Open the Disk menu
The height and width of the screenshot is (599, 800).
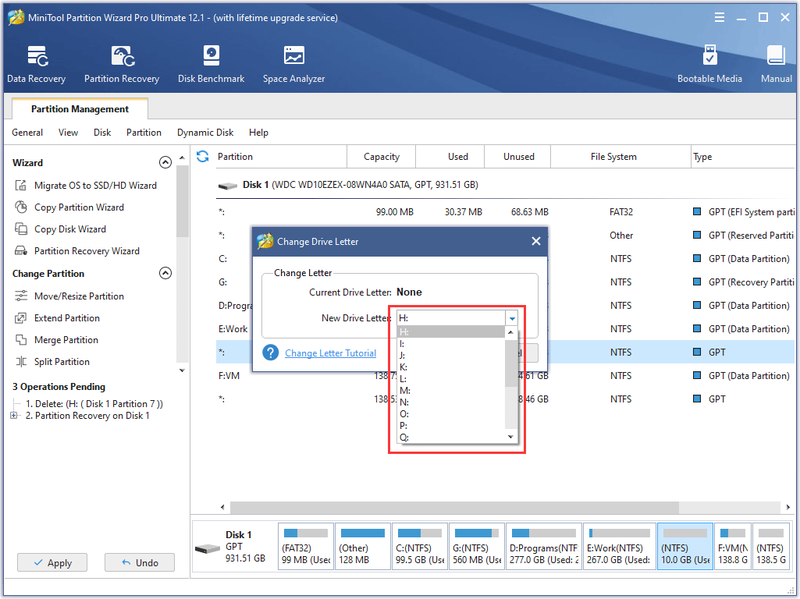click(102, 132)
